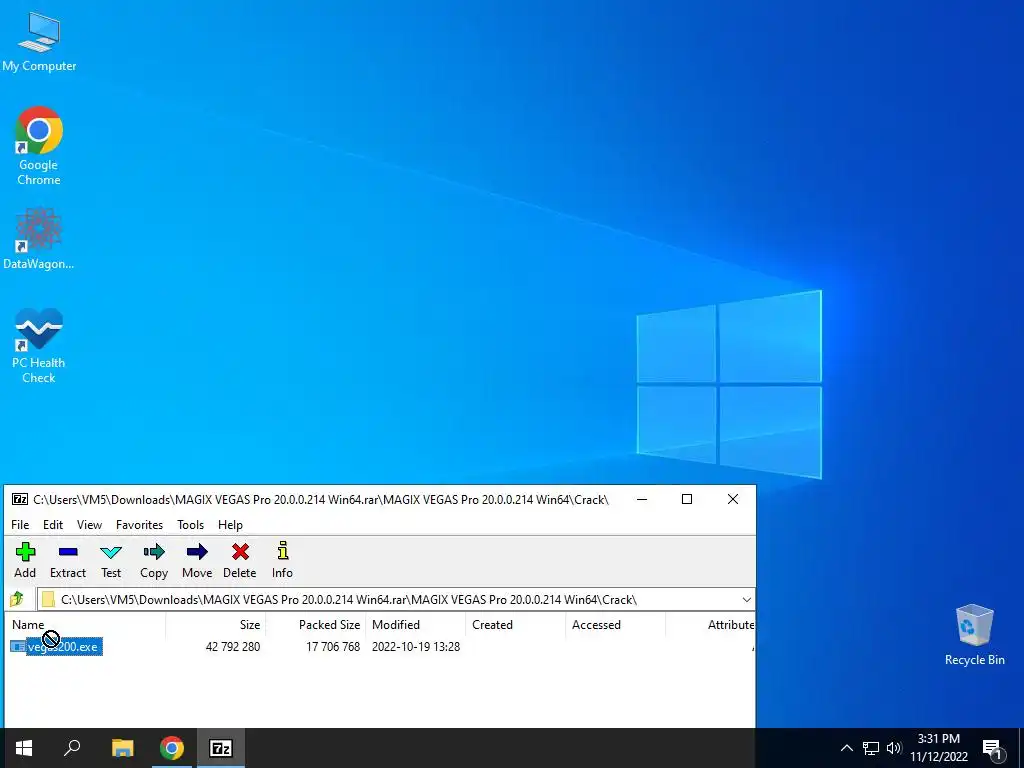
Task: Open Chrome from the taskbar
Action: [x=172, y=748]
